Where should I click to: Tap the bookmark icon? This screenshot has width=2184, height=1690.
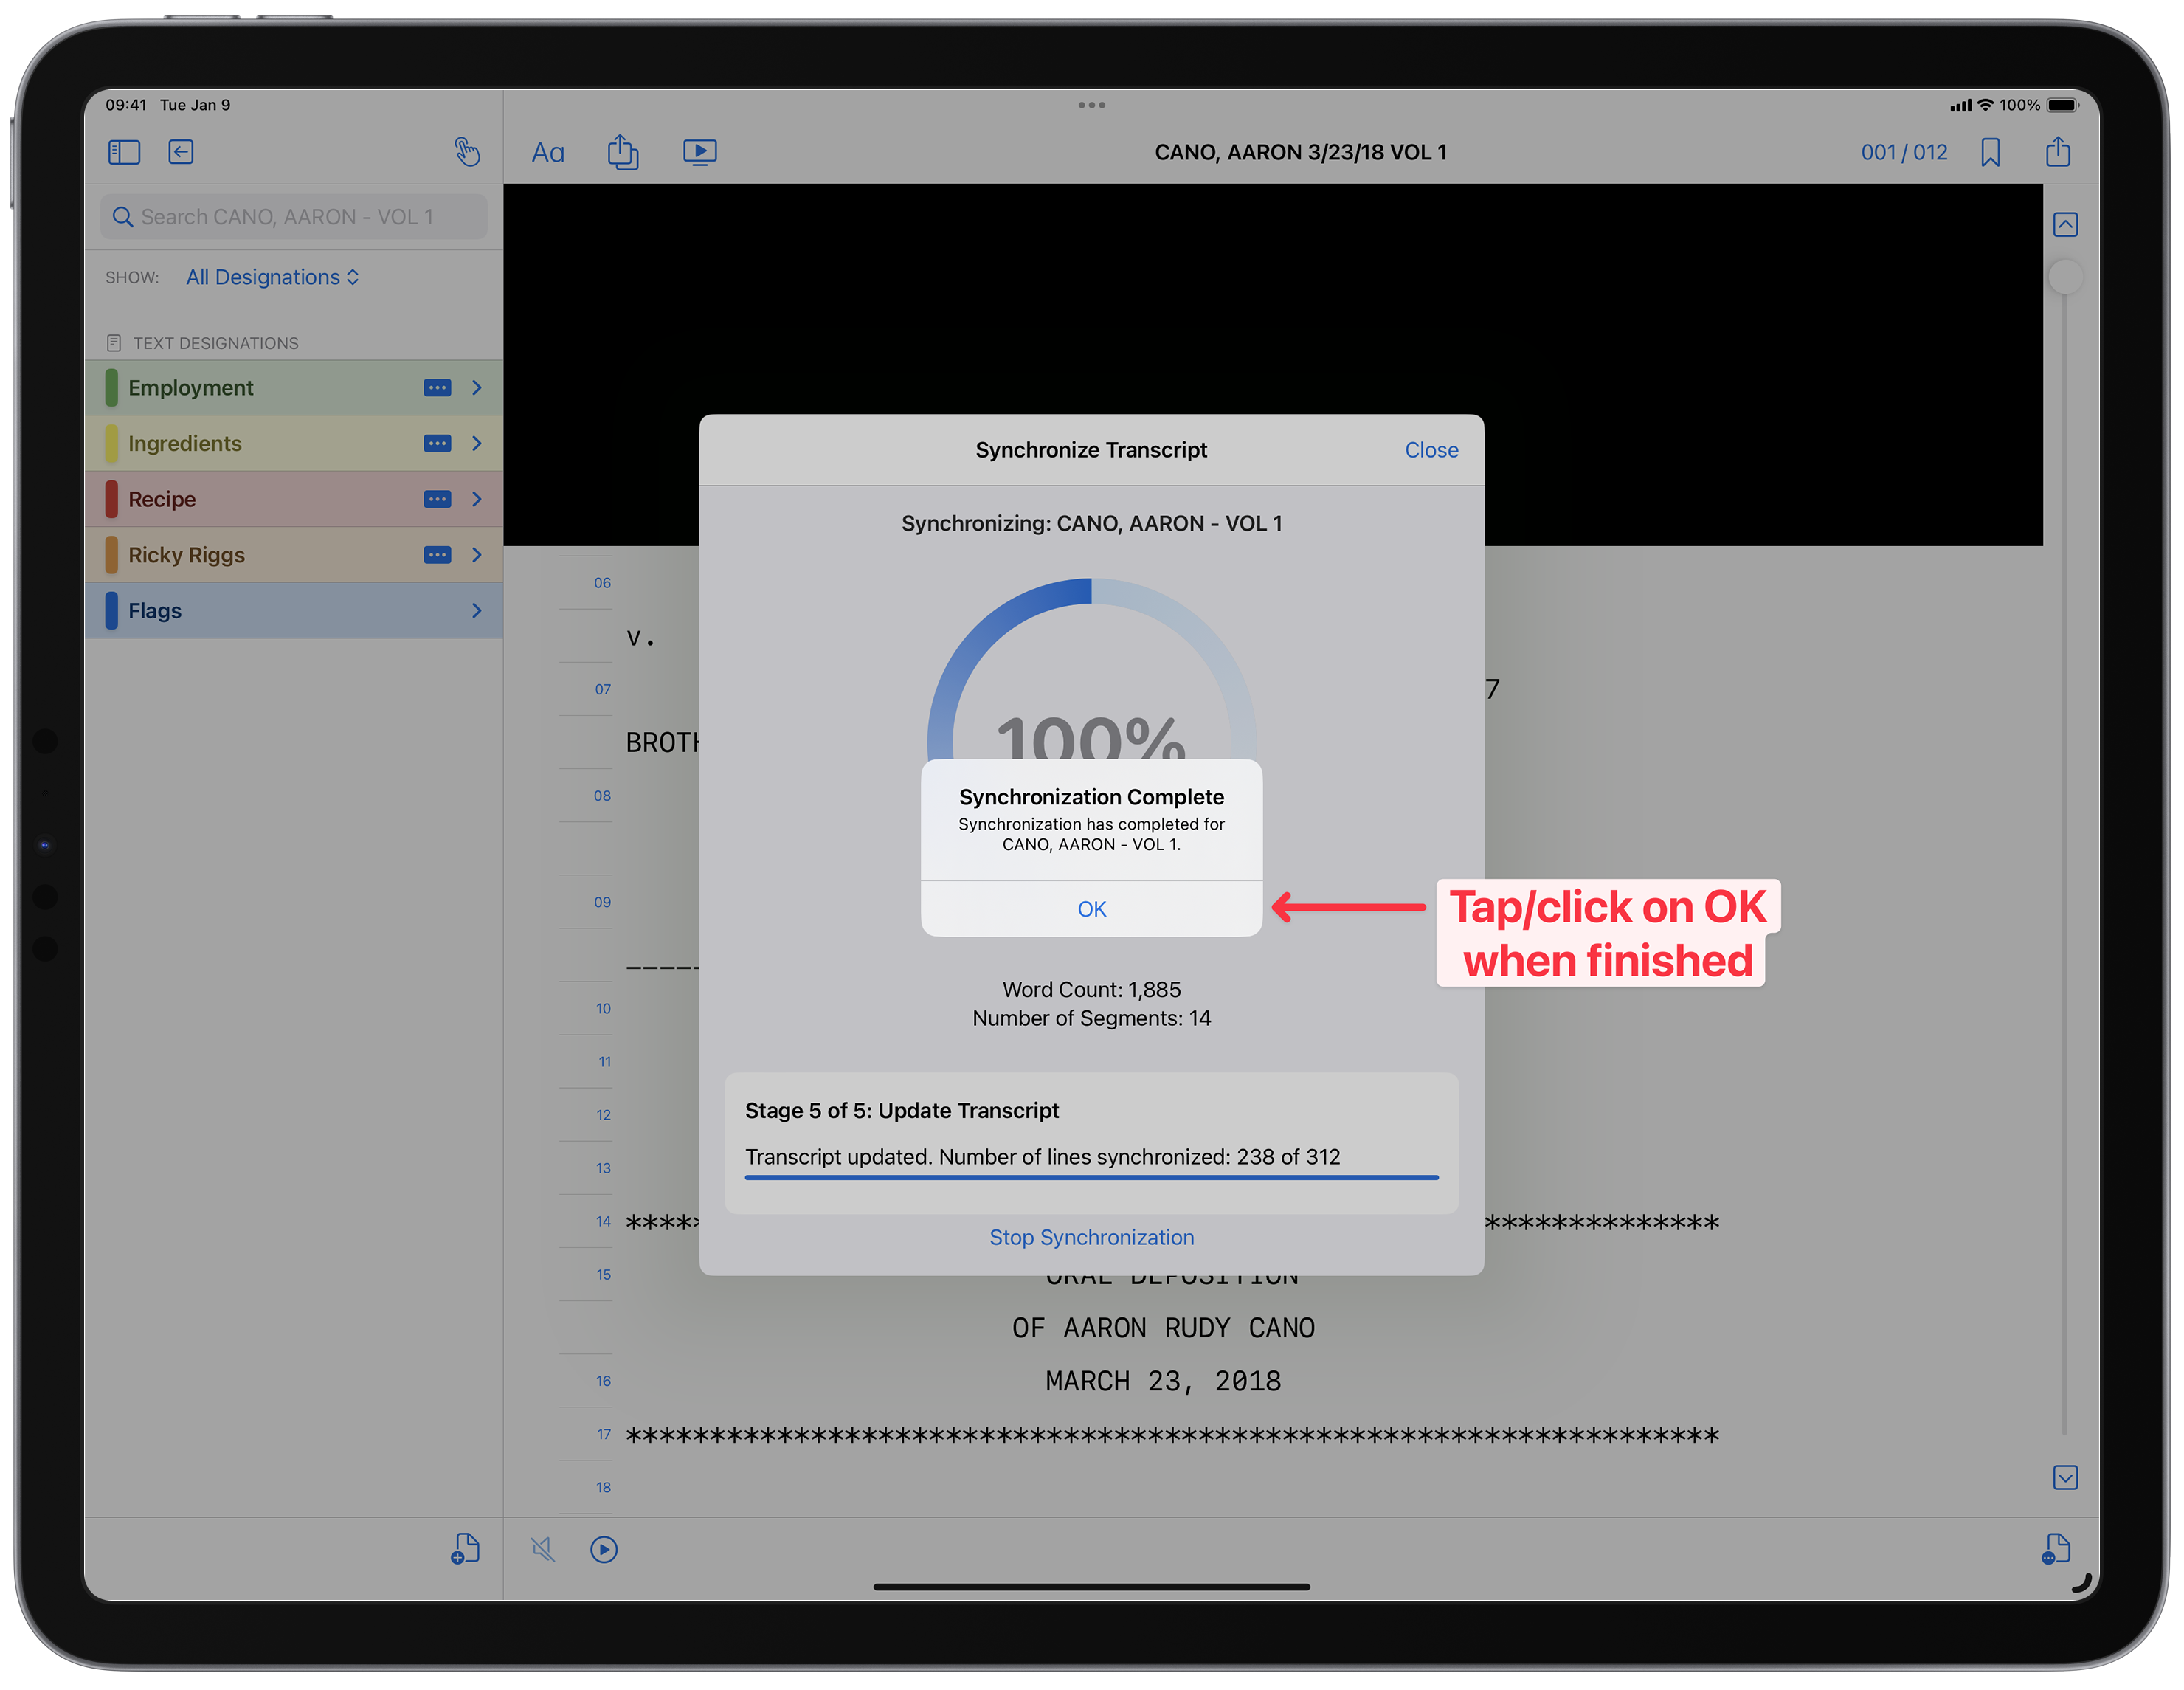[x=1990, y=153]
